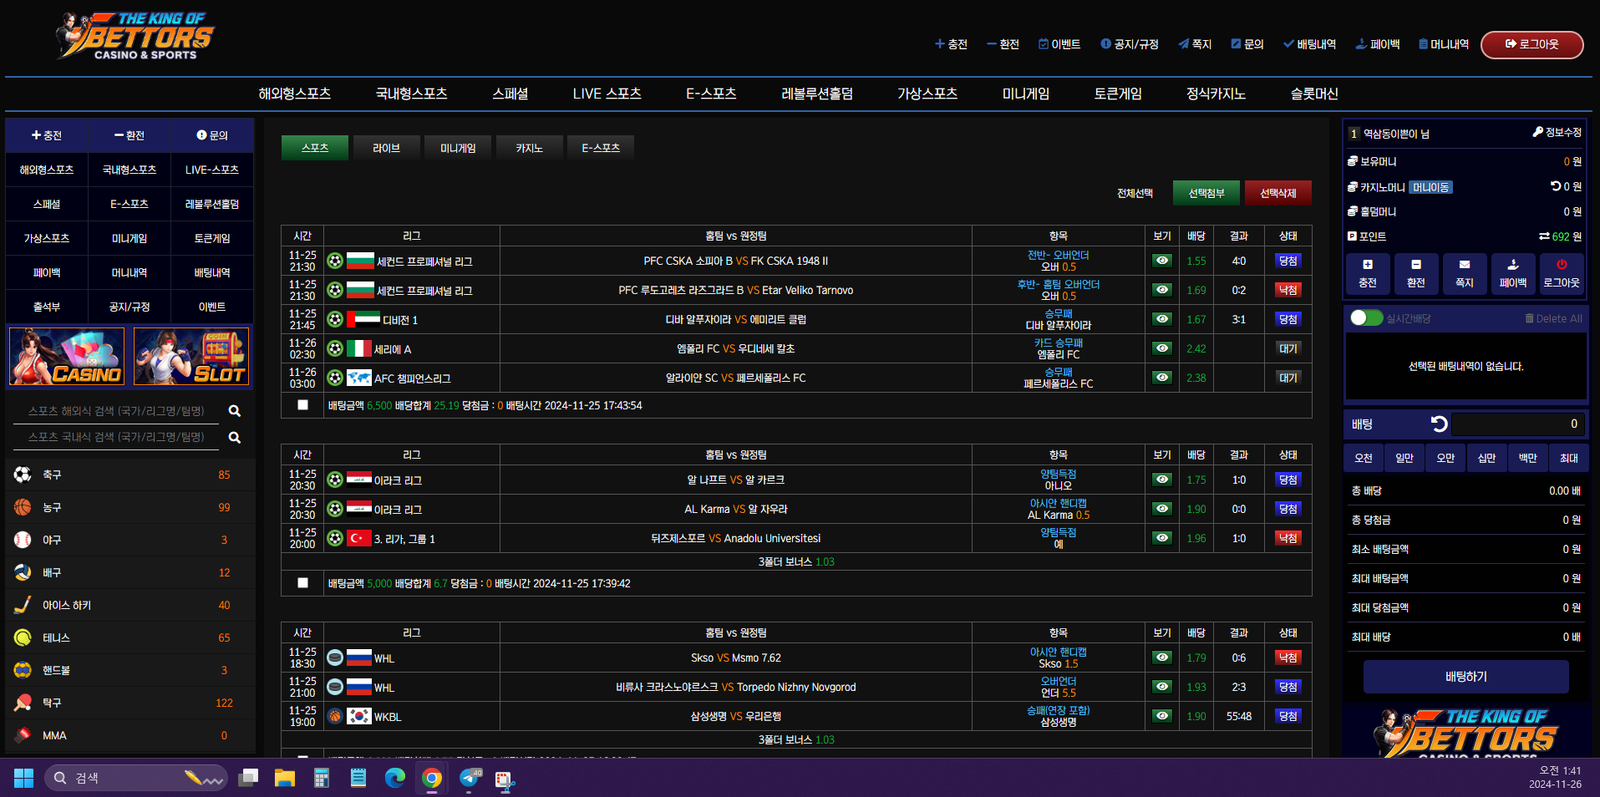Click the 충전 plus icon in user panel
The width and height of the screenshot is (1600, 797).
point(1367,265)
